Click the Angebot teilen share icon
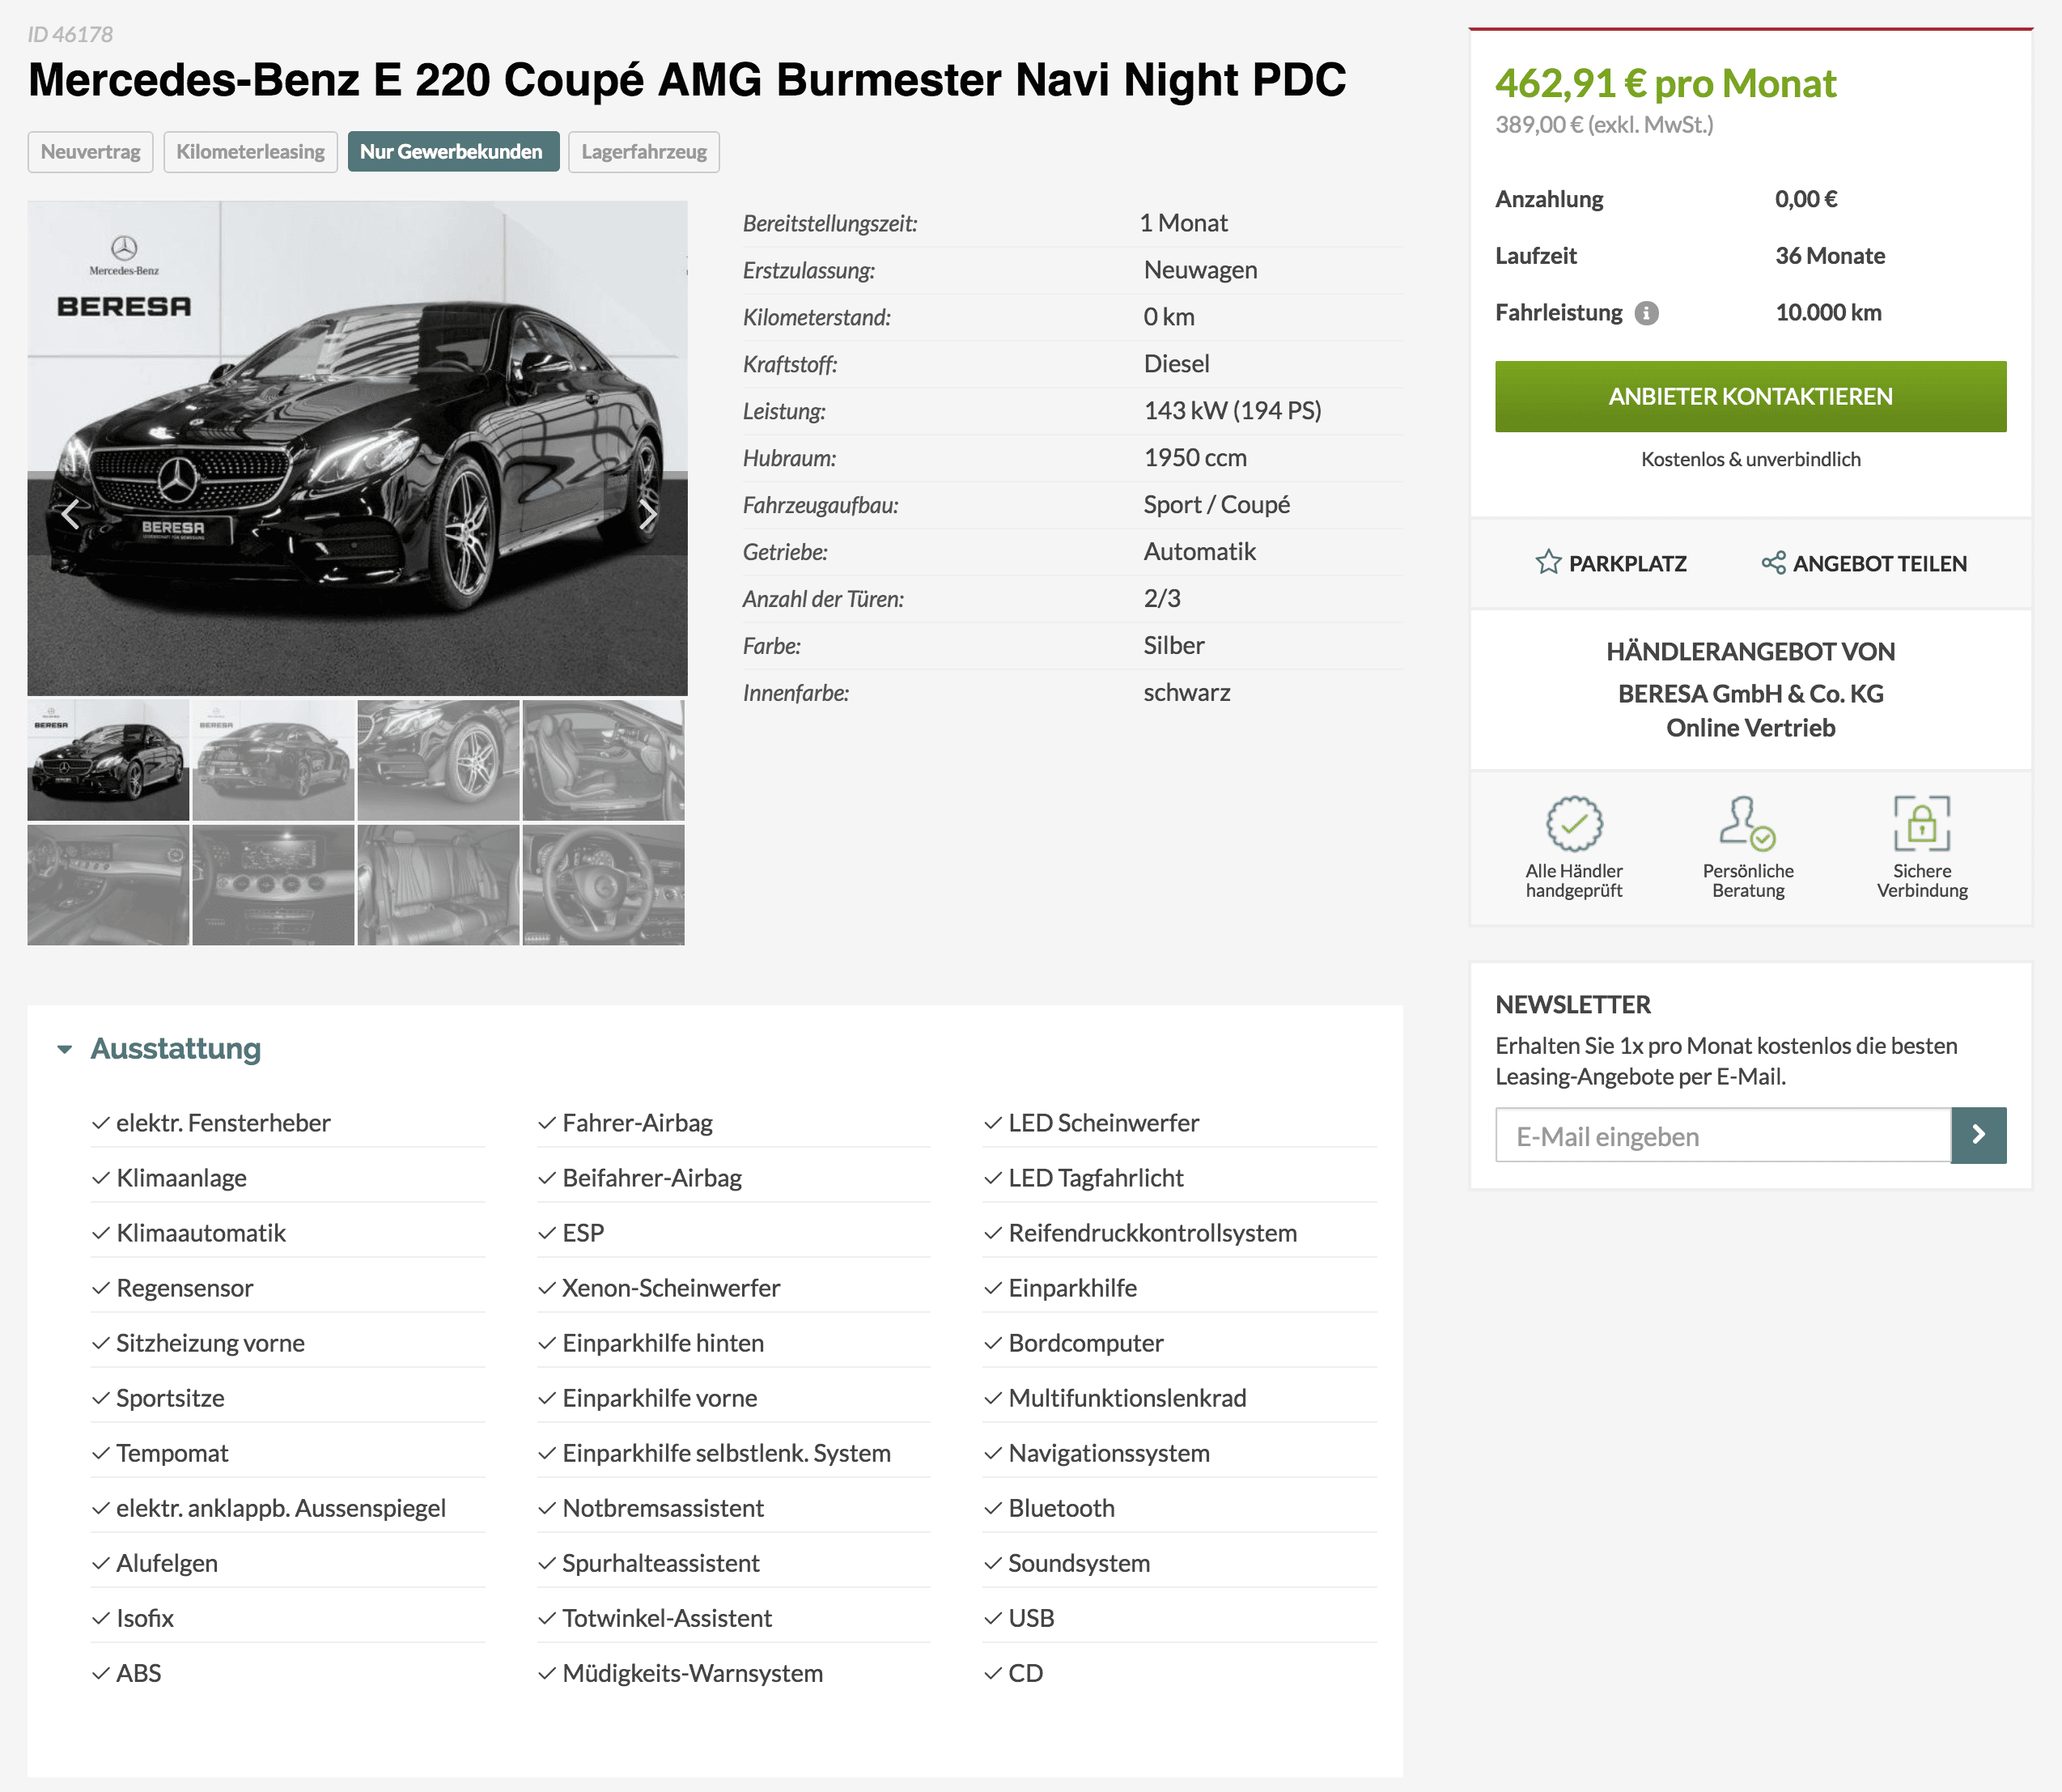This screenshot has width=2062, height=1792. pos(1773,563)
